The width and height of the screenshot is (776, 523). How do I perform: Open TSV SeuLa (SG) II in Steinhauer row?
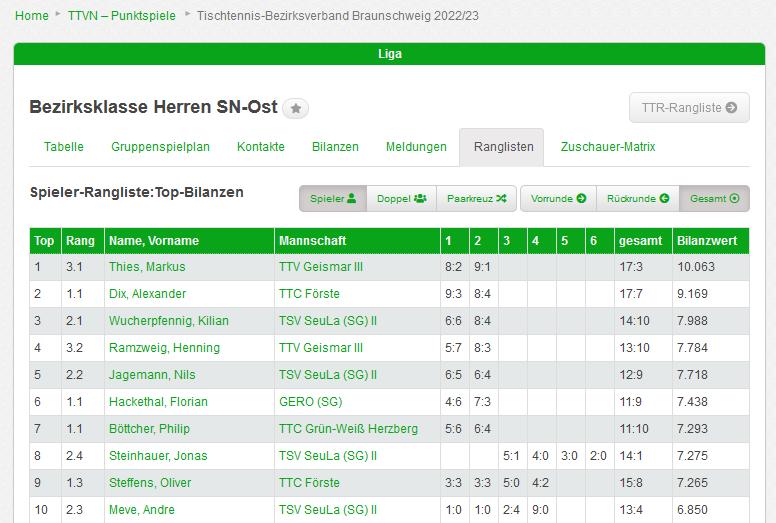pyautogui.click(x=328, y=456)
